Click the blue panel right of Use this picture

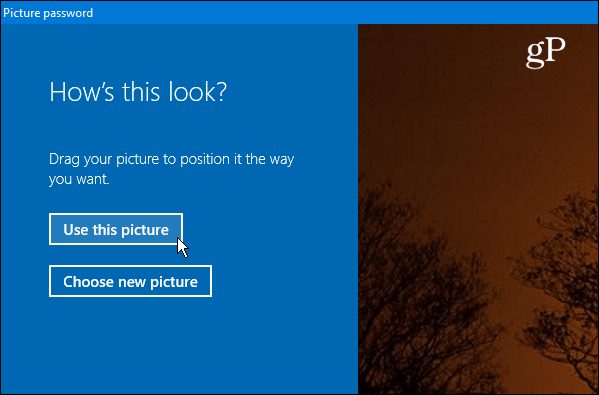(267, 229)
